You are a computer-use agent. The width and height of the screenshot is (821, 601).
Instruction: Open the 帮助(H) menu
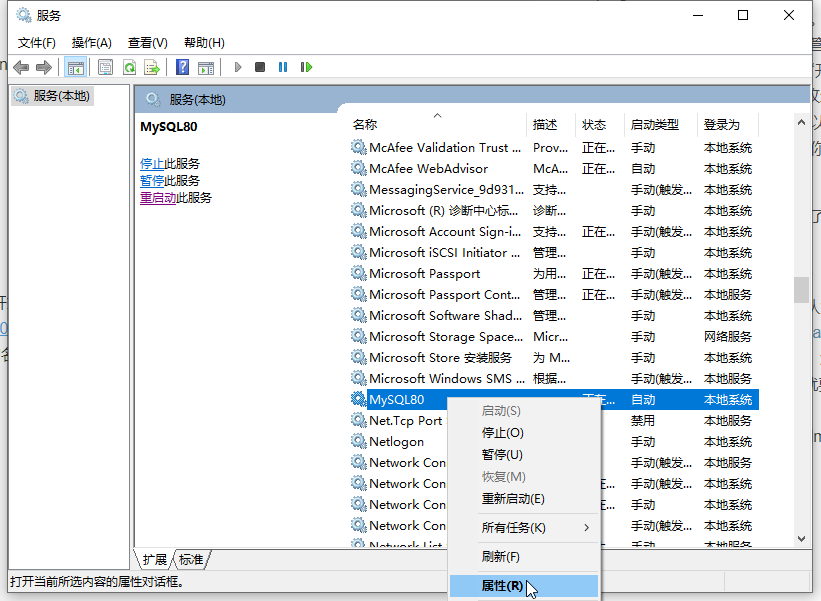204,42
